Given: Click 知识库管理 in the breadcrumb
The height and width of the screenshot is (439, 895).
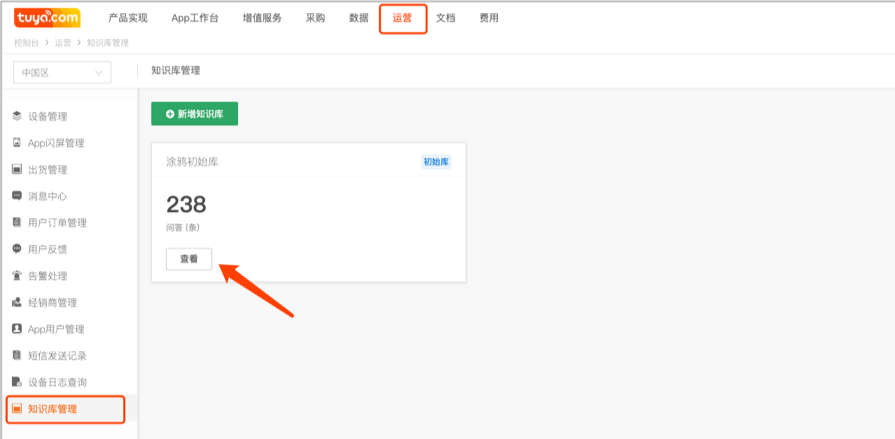Looking at the screenshot, I should pos(107,43).
